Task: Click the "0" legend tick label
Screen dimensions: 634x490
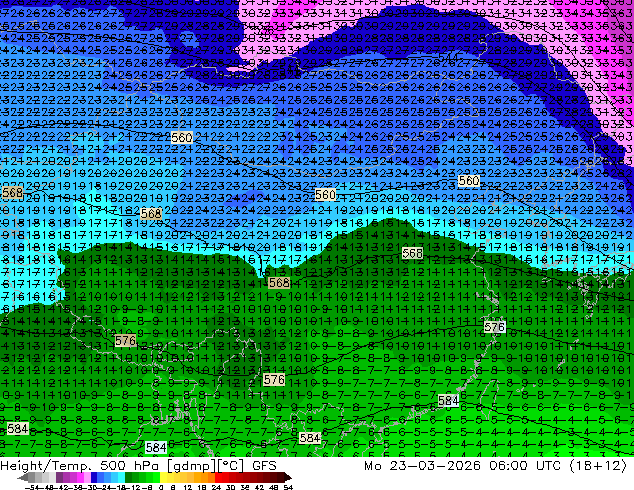Action: 161,488
